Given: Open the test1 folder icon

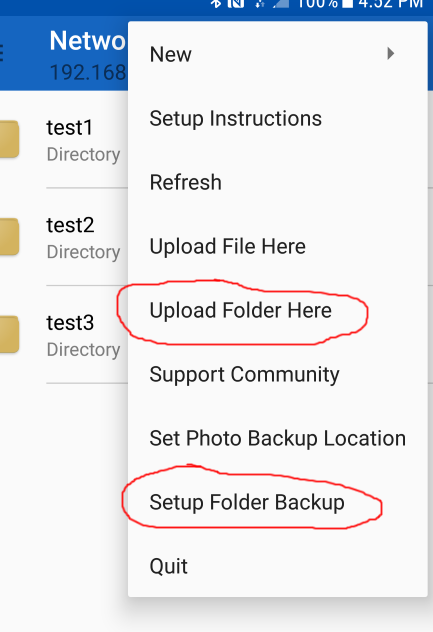Looking at the screenshot, I should pos(9,139).
